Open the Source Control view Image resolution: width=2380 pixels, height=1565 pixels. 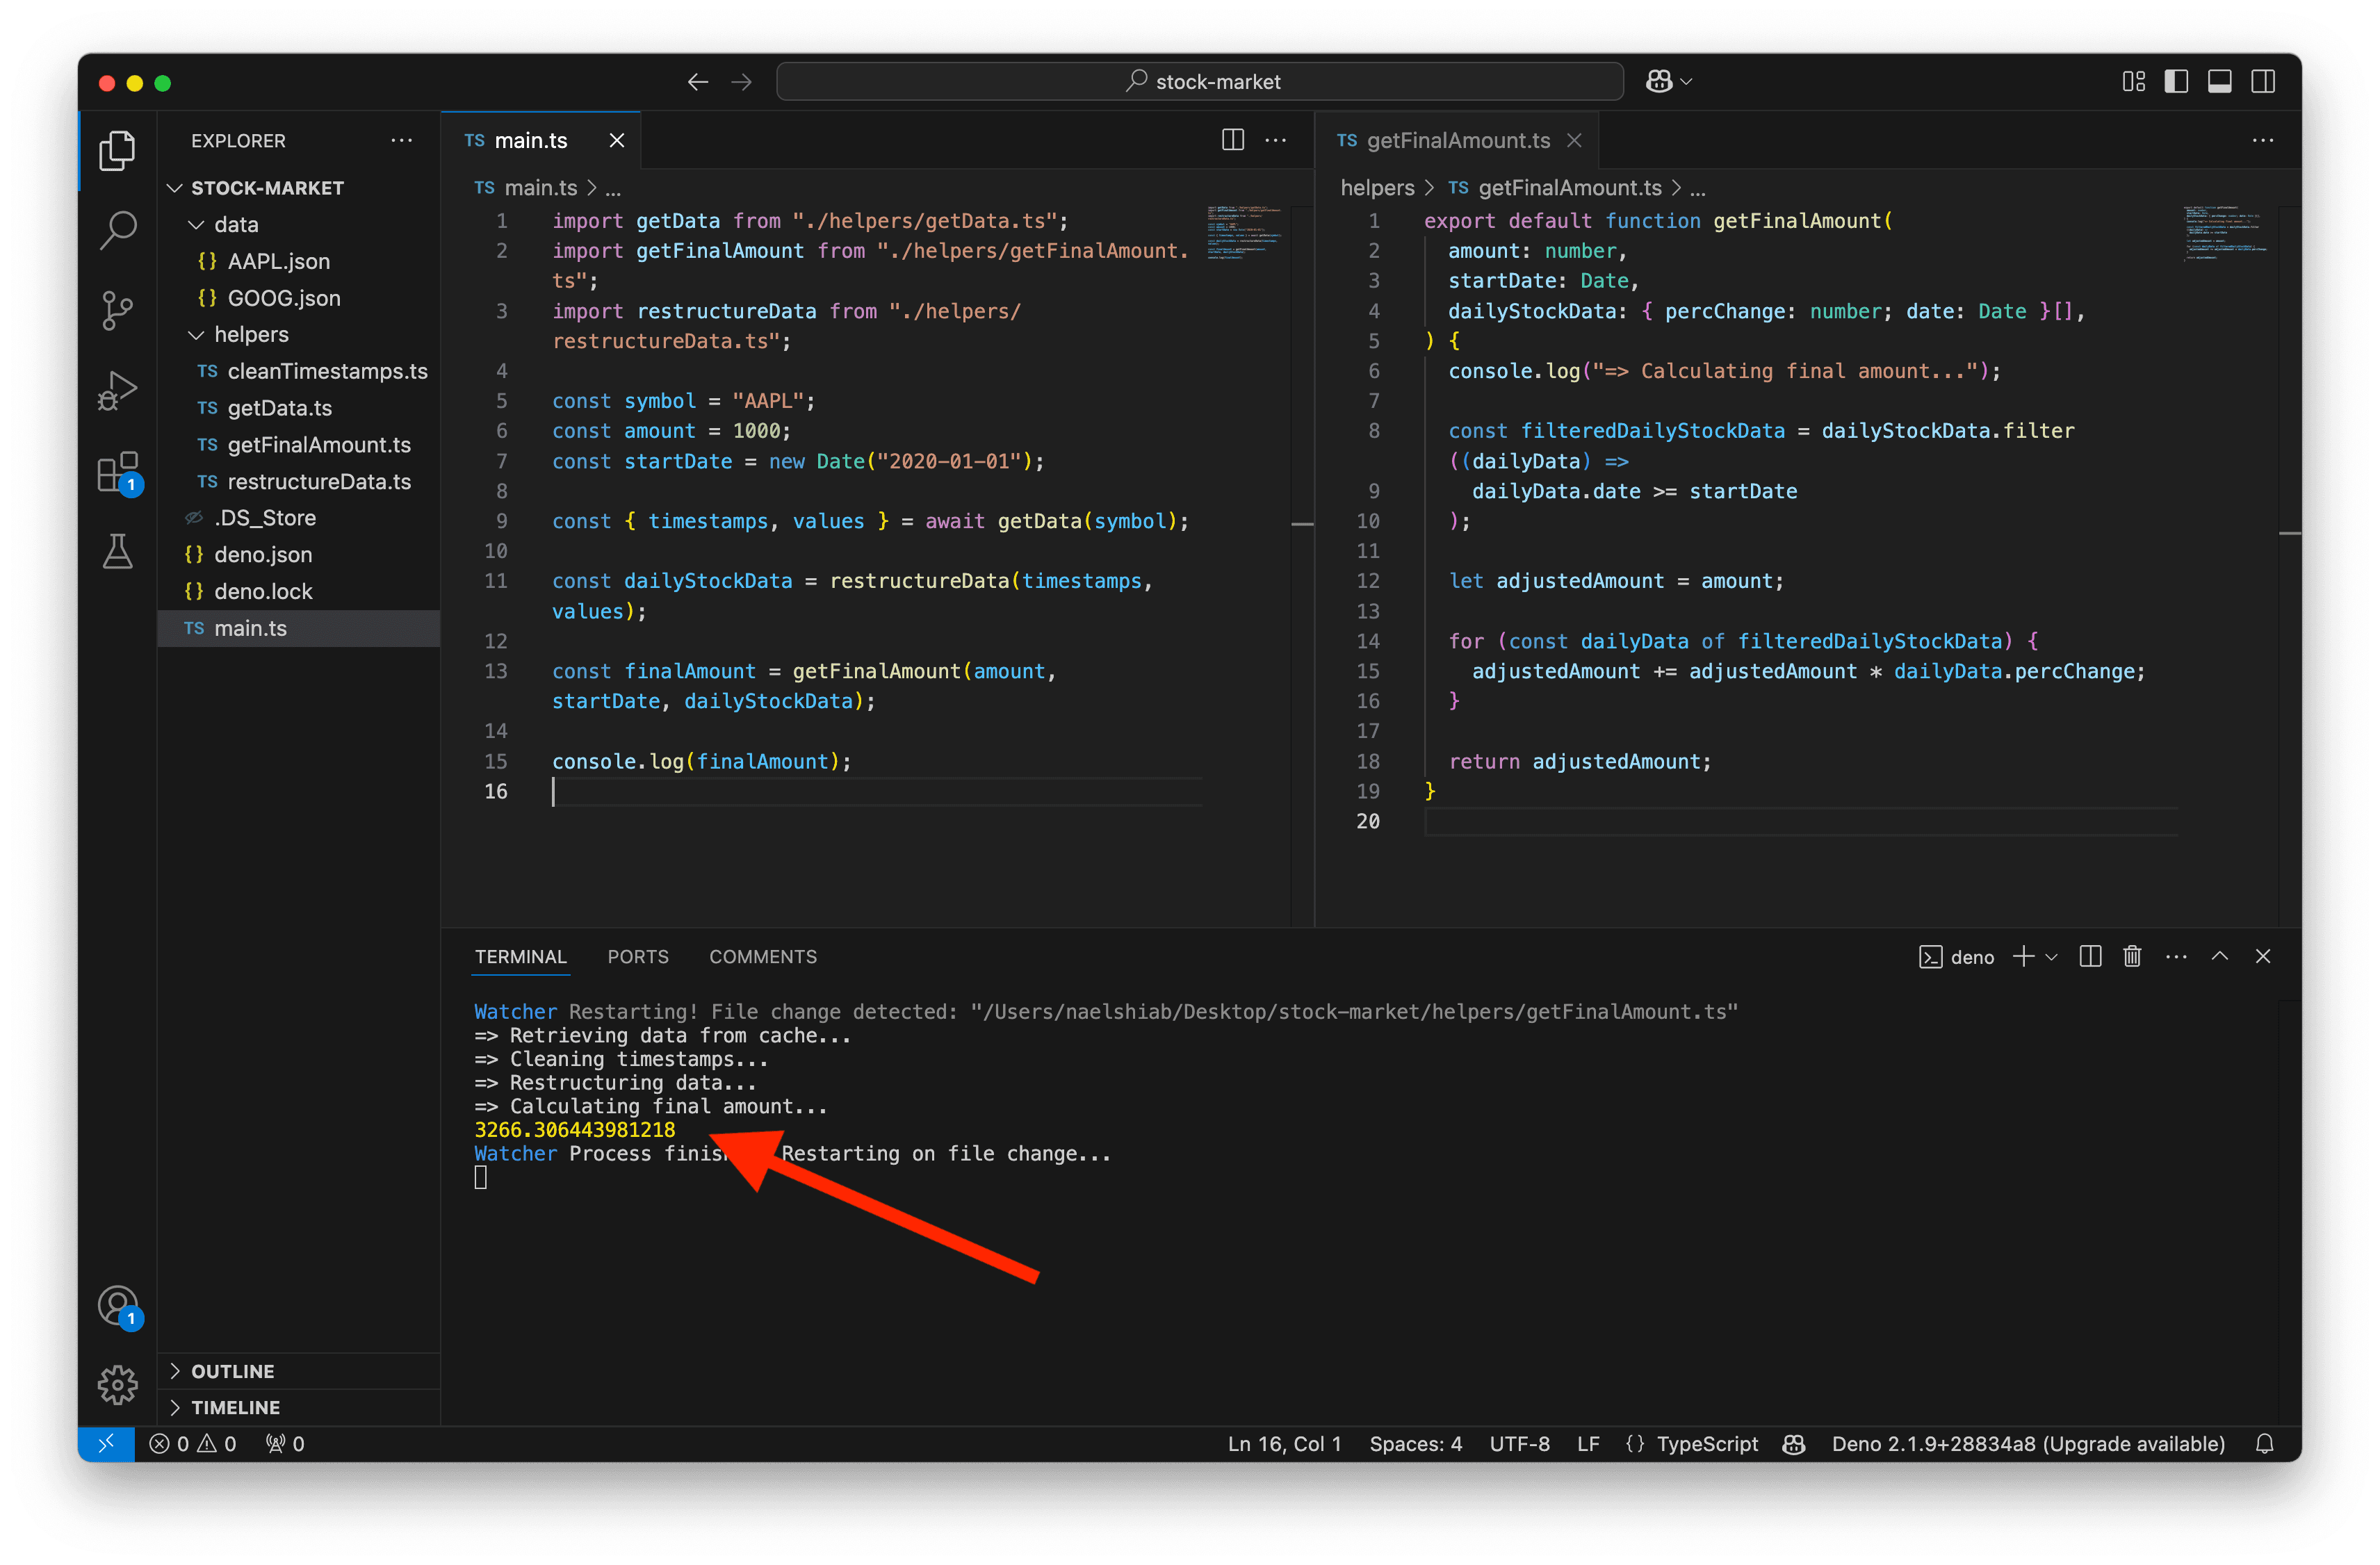(117, 310)
